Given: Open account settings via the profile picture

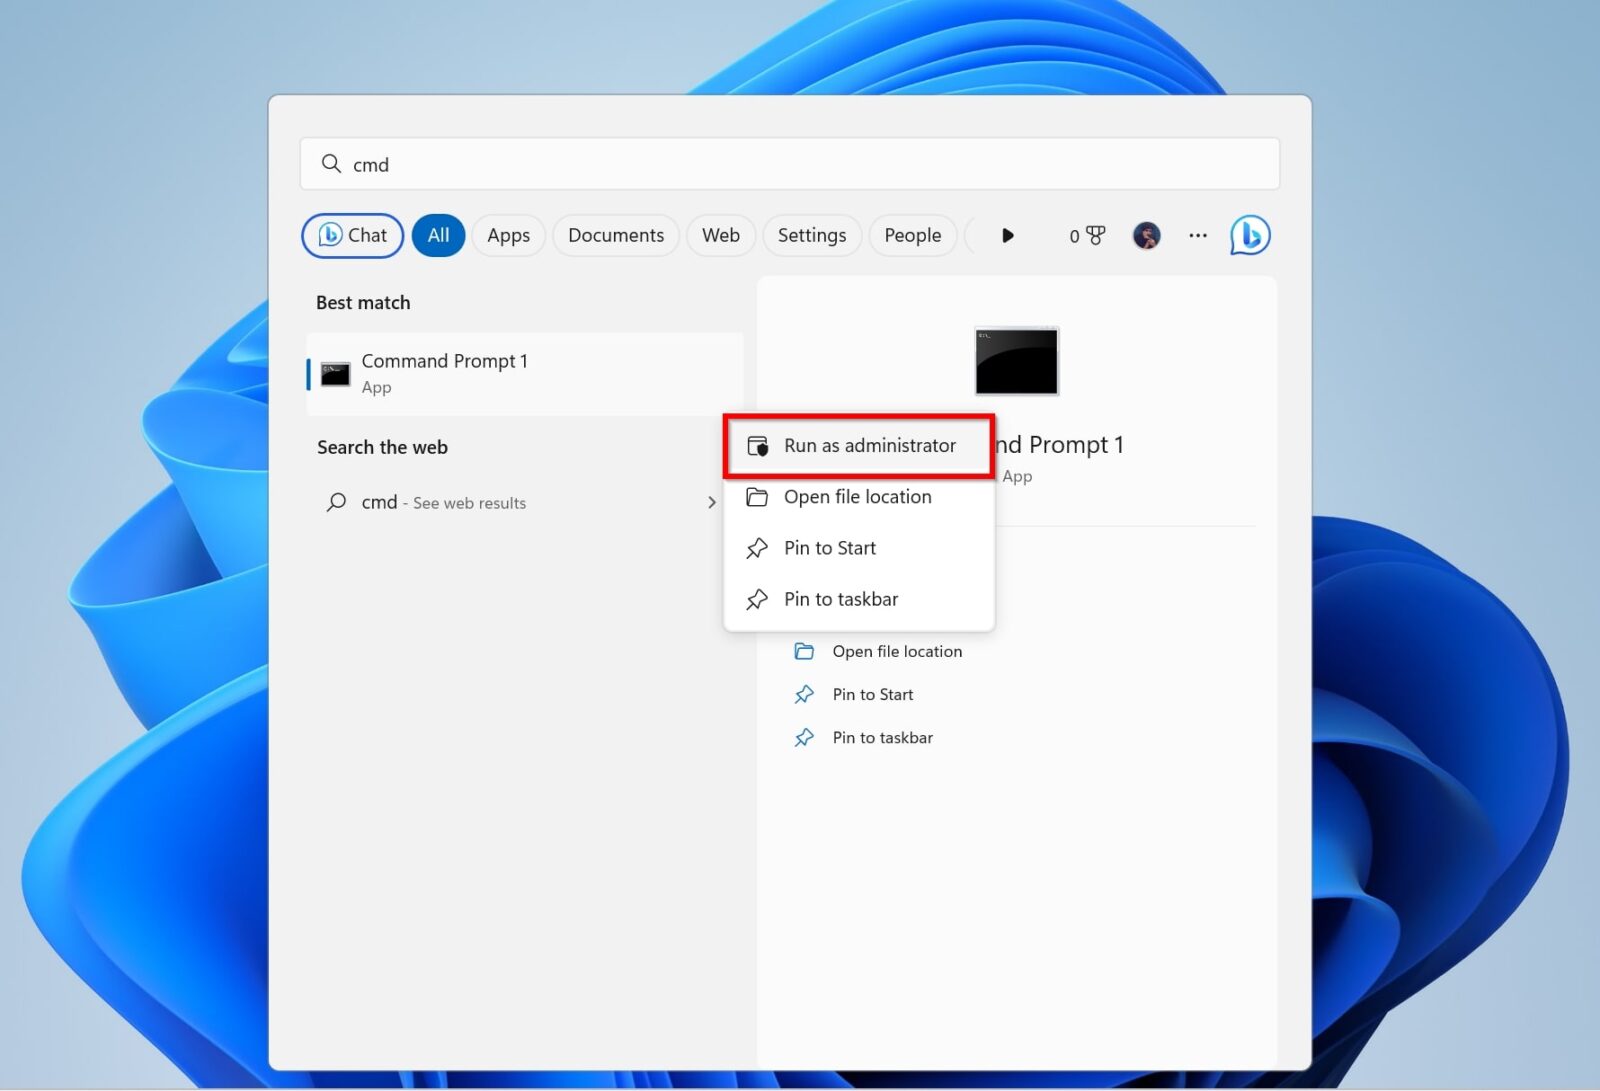Looking at the screenshot, I should coord(1147,235).
